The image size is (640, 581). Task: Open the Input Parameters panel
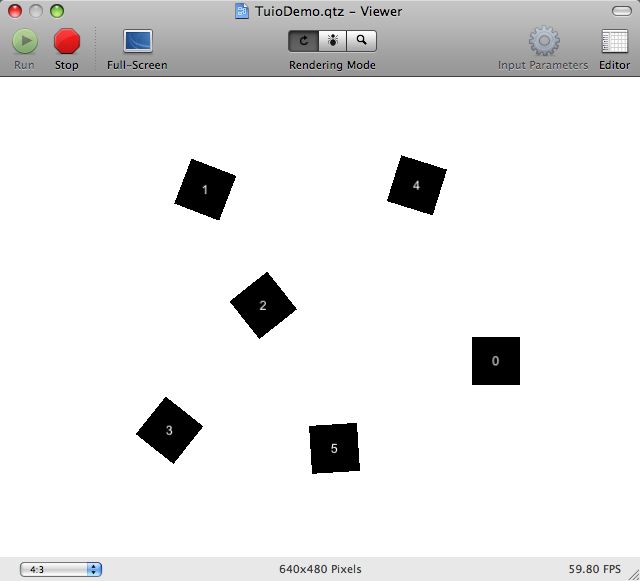(x=544, y=42)
